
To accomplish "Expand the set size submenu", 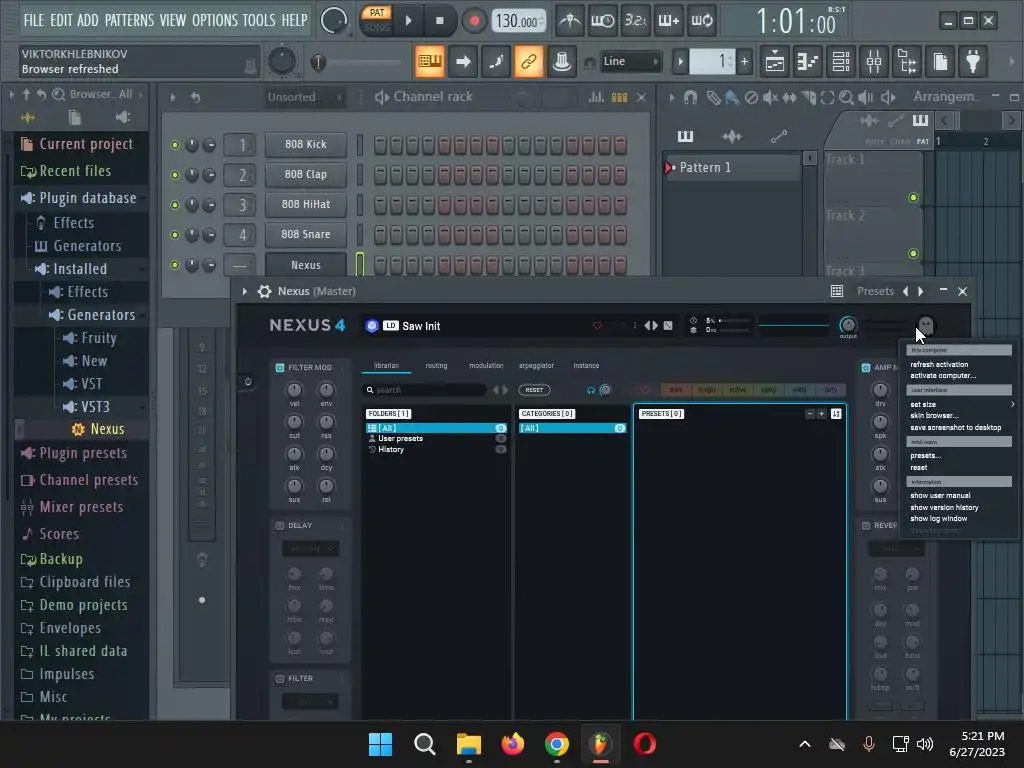I will pyautogui.click(x=960, y=404).
